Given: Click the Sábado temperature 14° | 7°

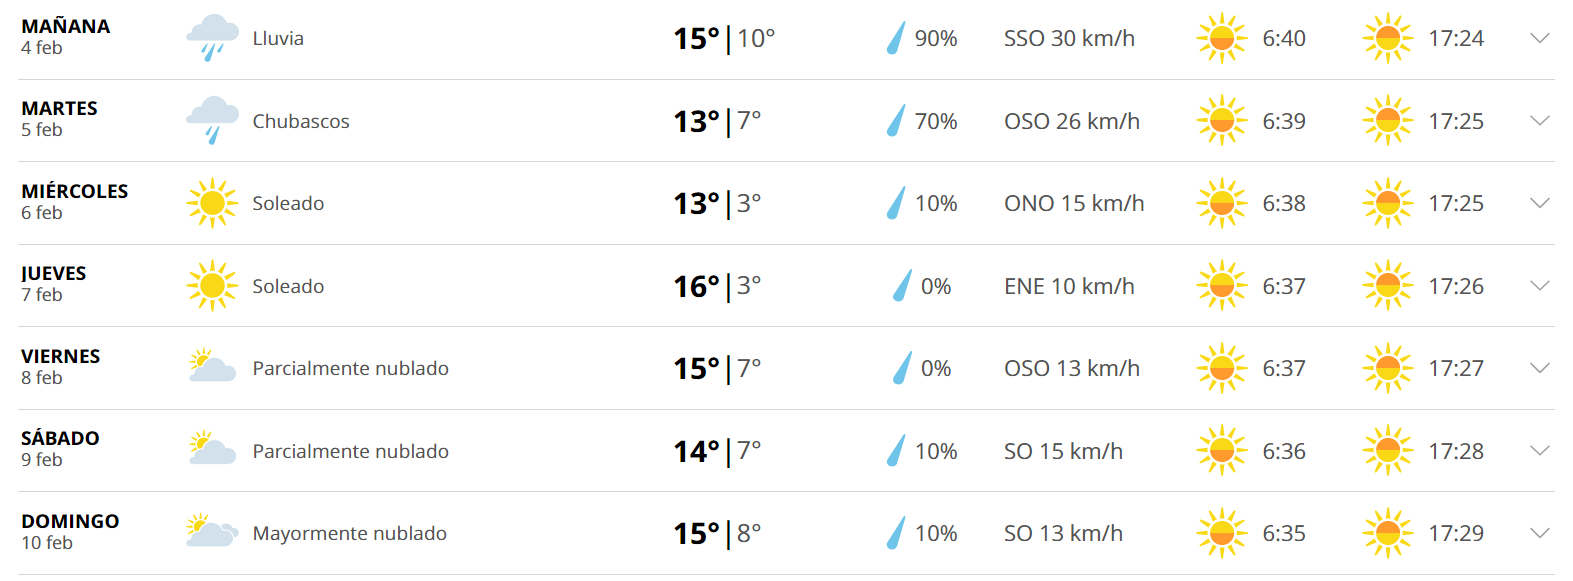Looking at the screenshot, I should click(717, 451).
